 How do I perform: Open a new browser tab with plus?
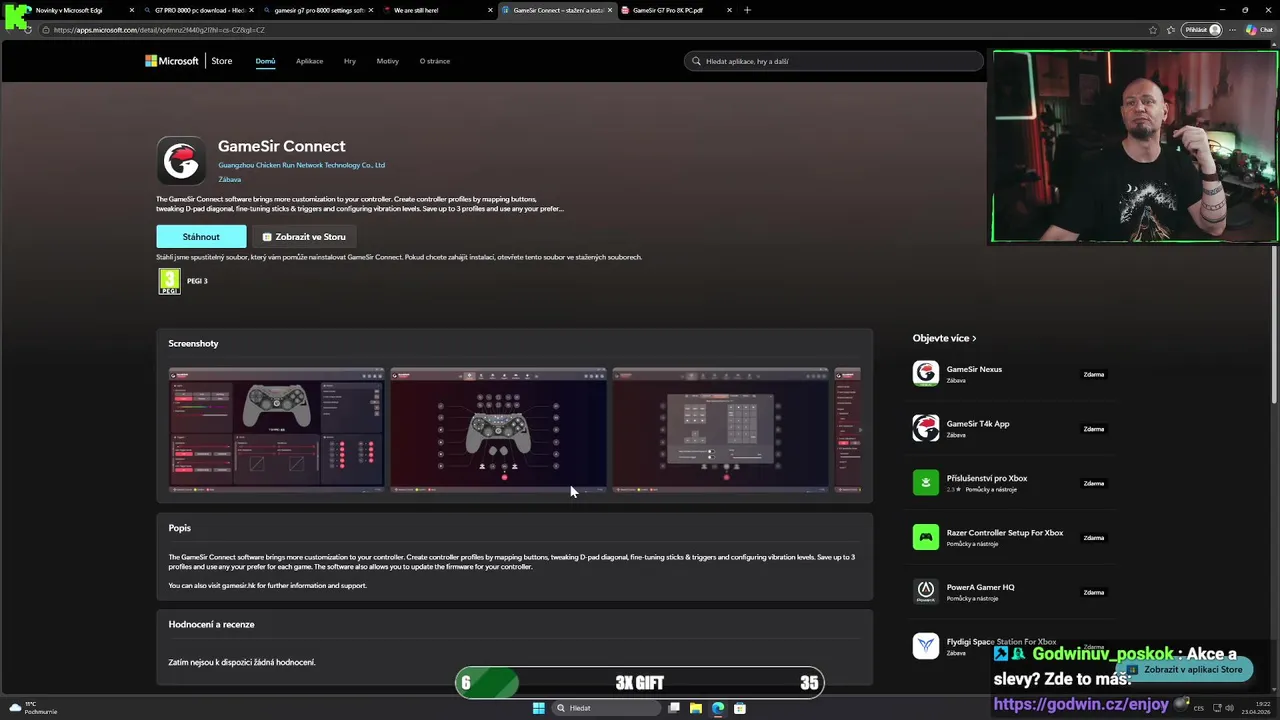747,10
